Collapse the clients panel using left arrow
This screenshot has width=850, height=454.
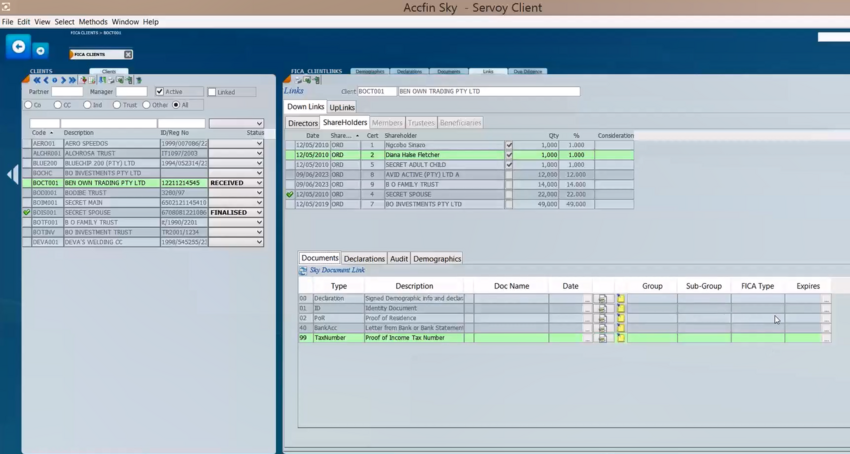13,175
